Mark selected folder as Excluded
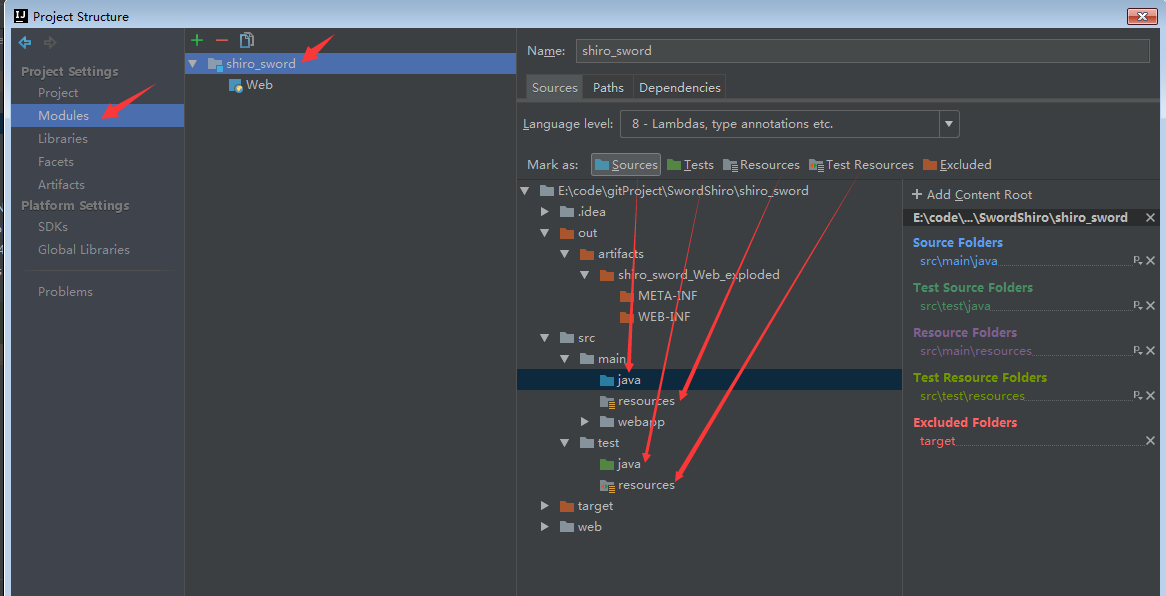Viewport: 1166px width, 596px height. (957, 165)
